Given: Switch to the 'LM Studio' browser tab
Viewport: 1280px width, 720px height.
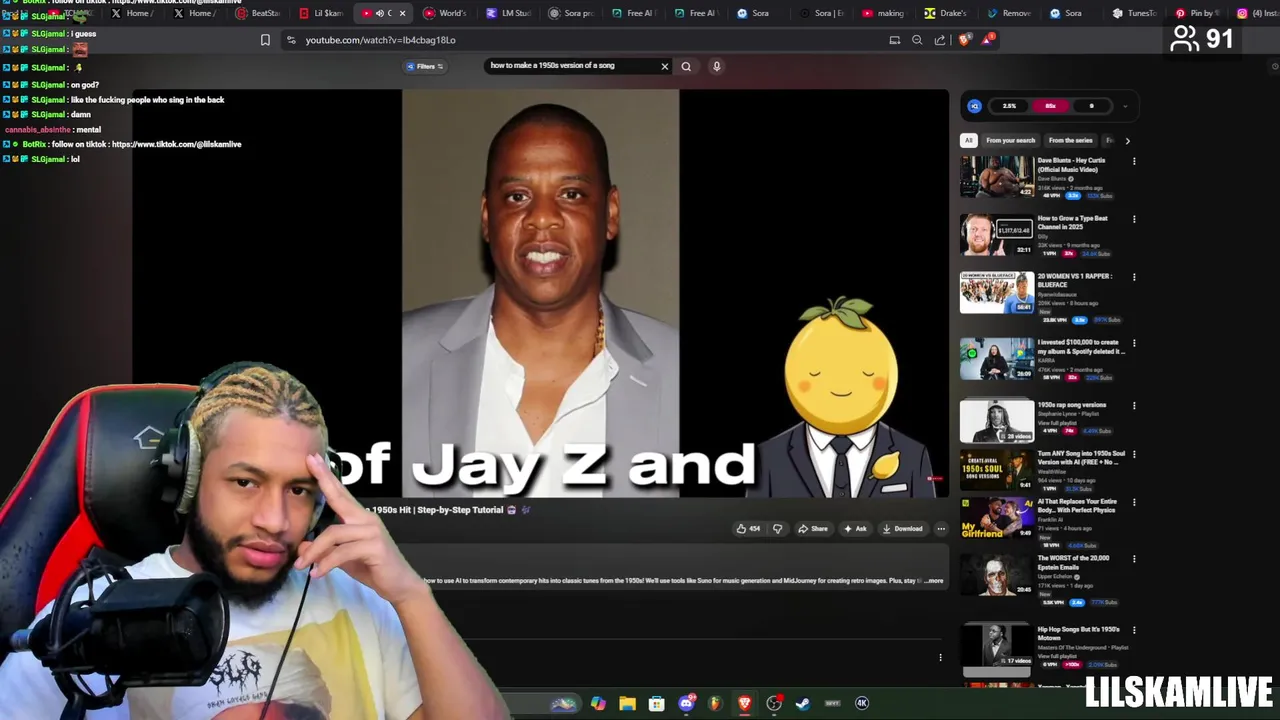Looking at the screenshot, I should [x=509, y=13].
